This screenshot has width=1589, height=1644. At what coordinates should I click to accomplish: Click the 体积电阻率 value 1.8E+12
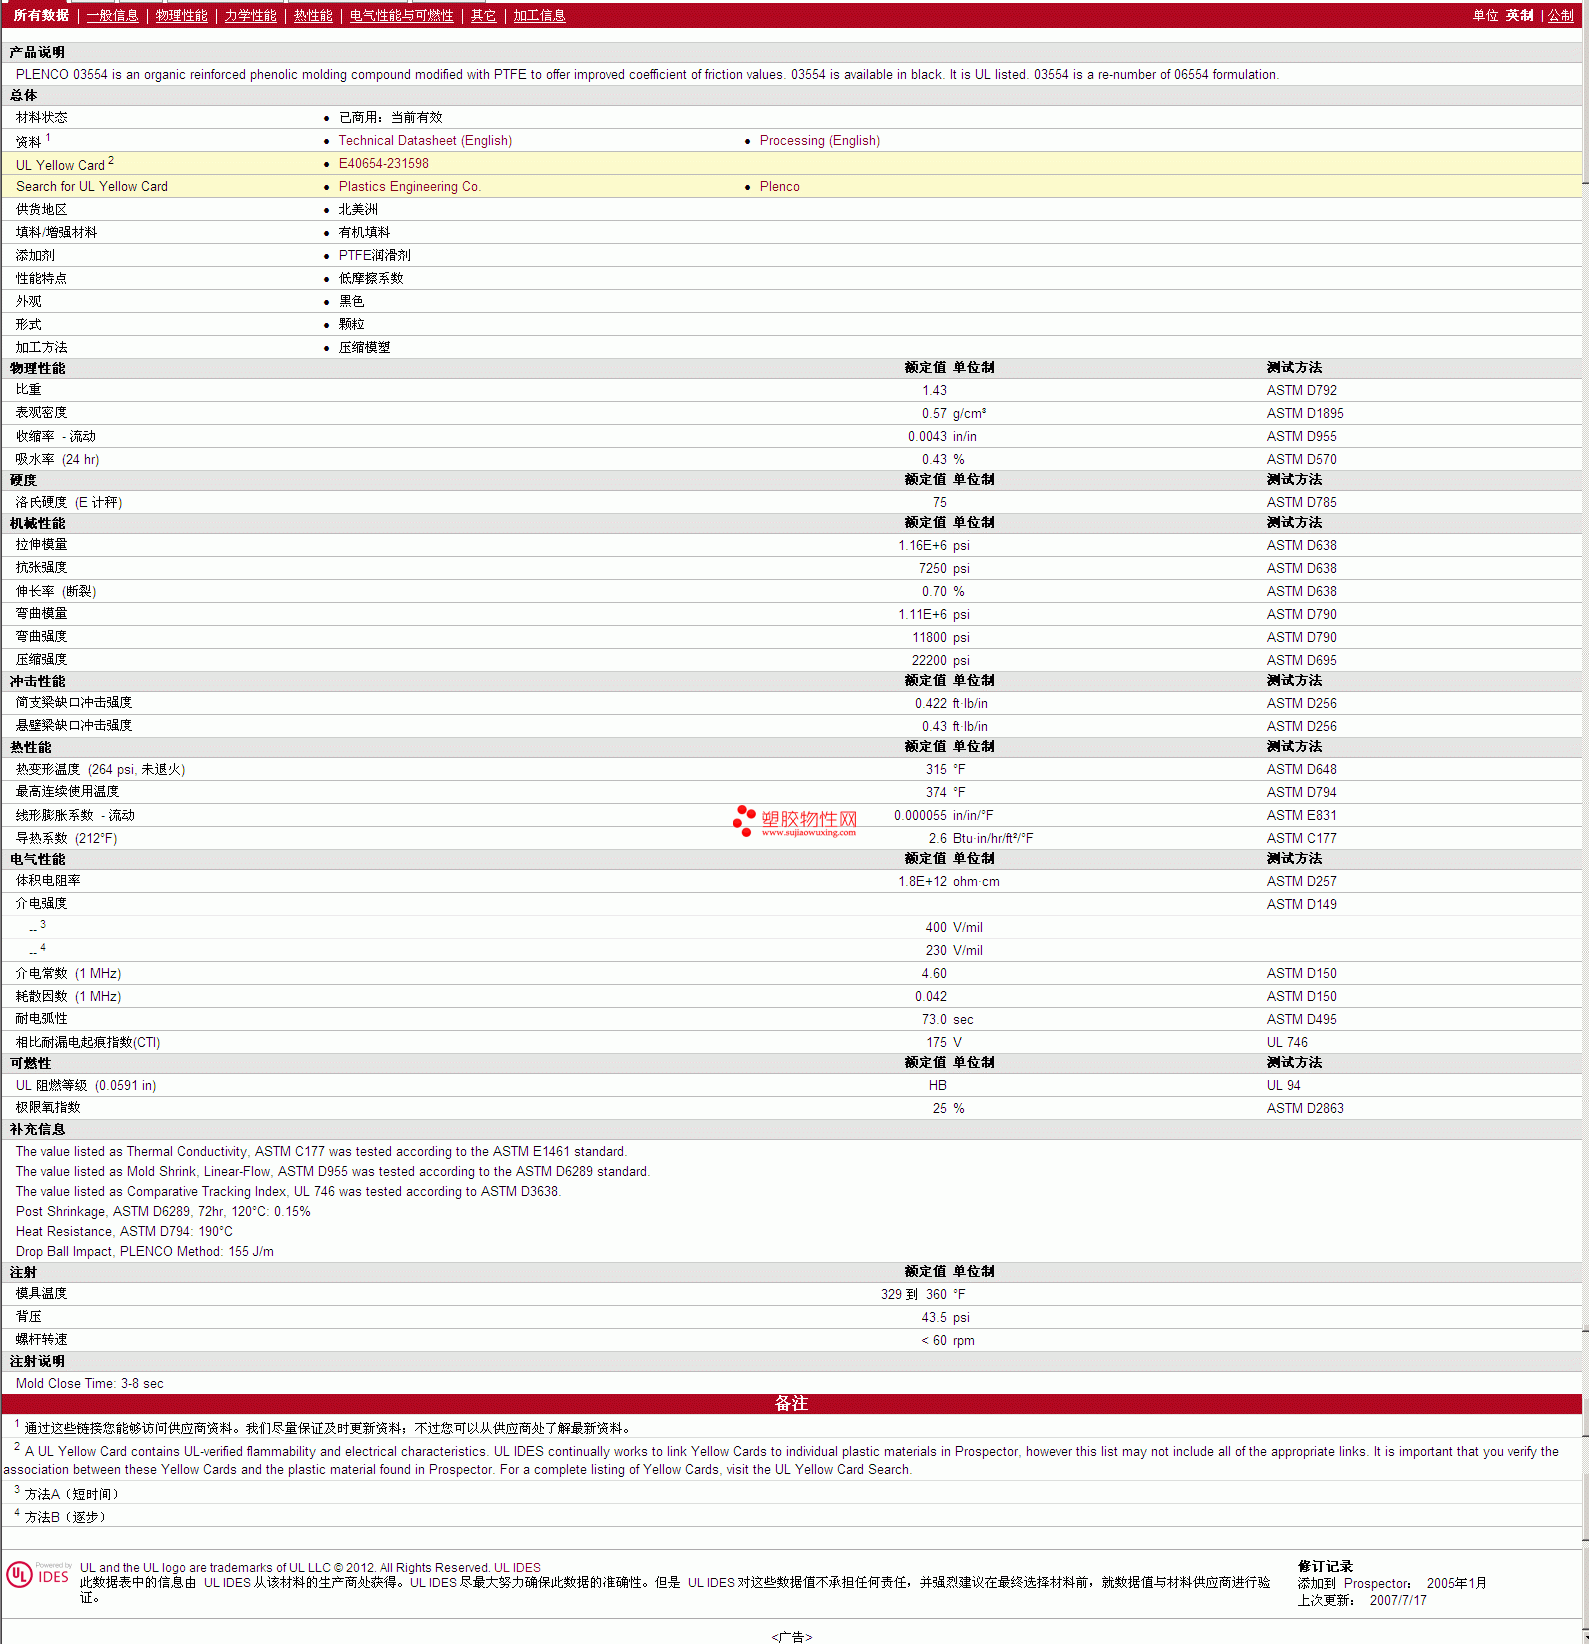click(x=922, y=882)
